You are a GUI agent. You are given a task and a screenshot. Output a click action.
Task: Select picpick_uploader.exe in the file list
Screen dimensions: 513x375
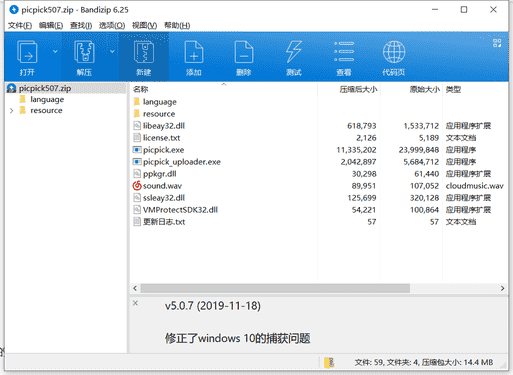pyautogui.click(x=182, y=162)
